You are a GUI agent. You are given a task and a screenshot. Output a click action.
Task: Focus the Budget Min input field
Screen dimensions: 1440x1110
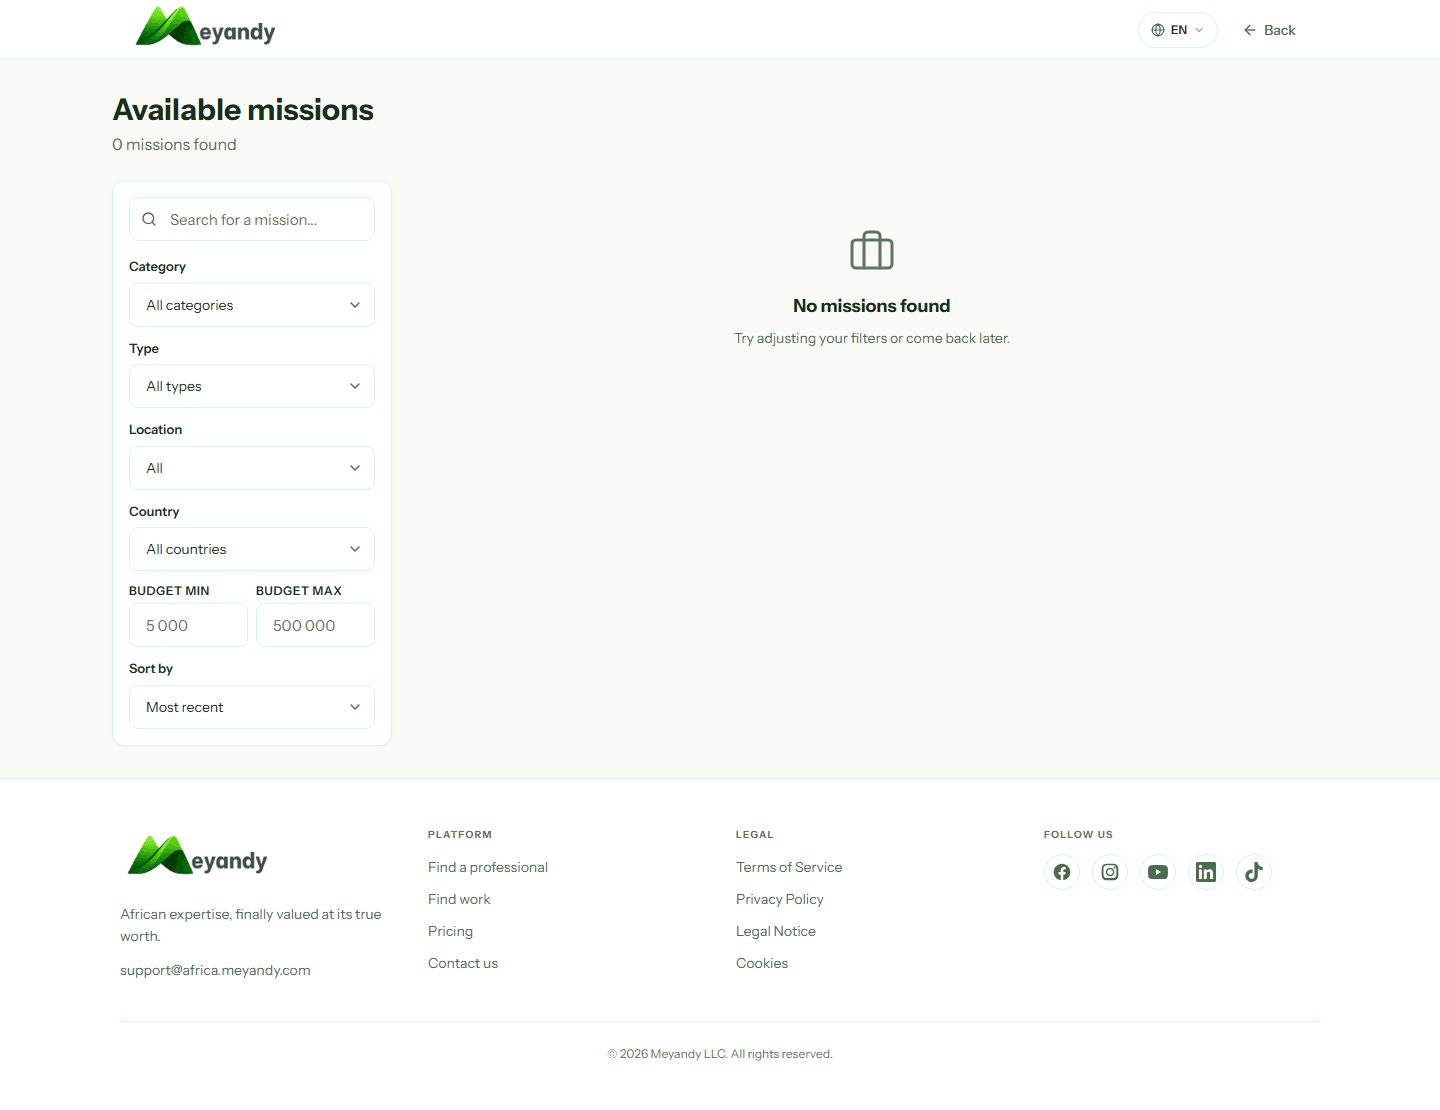[188, 625]
